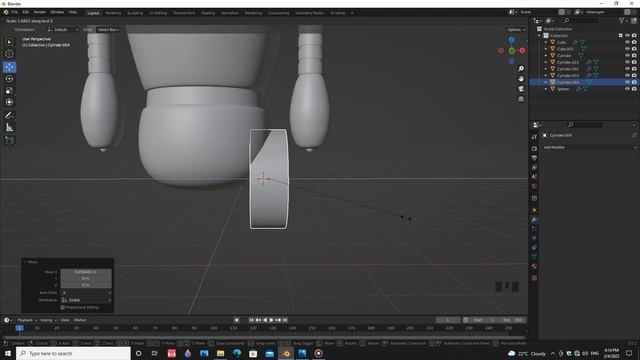
Task: Switch to the Modeling workspace tab
Action: click(113, 13)
